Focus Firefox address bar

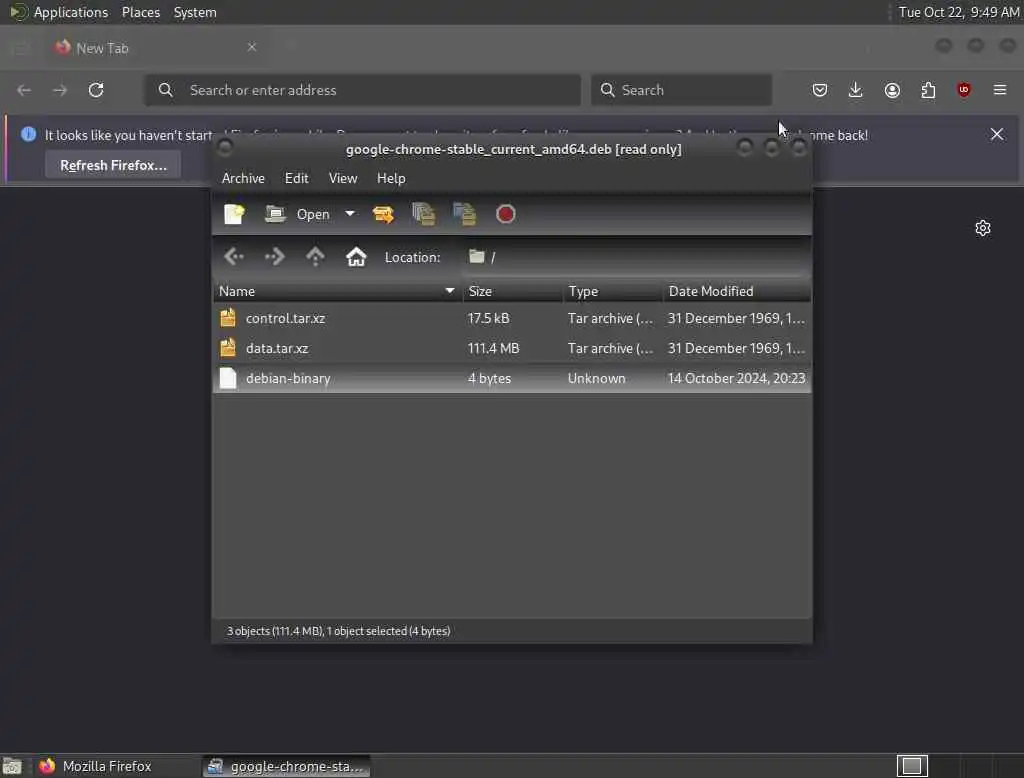tap(362, 90)
